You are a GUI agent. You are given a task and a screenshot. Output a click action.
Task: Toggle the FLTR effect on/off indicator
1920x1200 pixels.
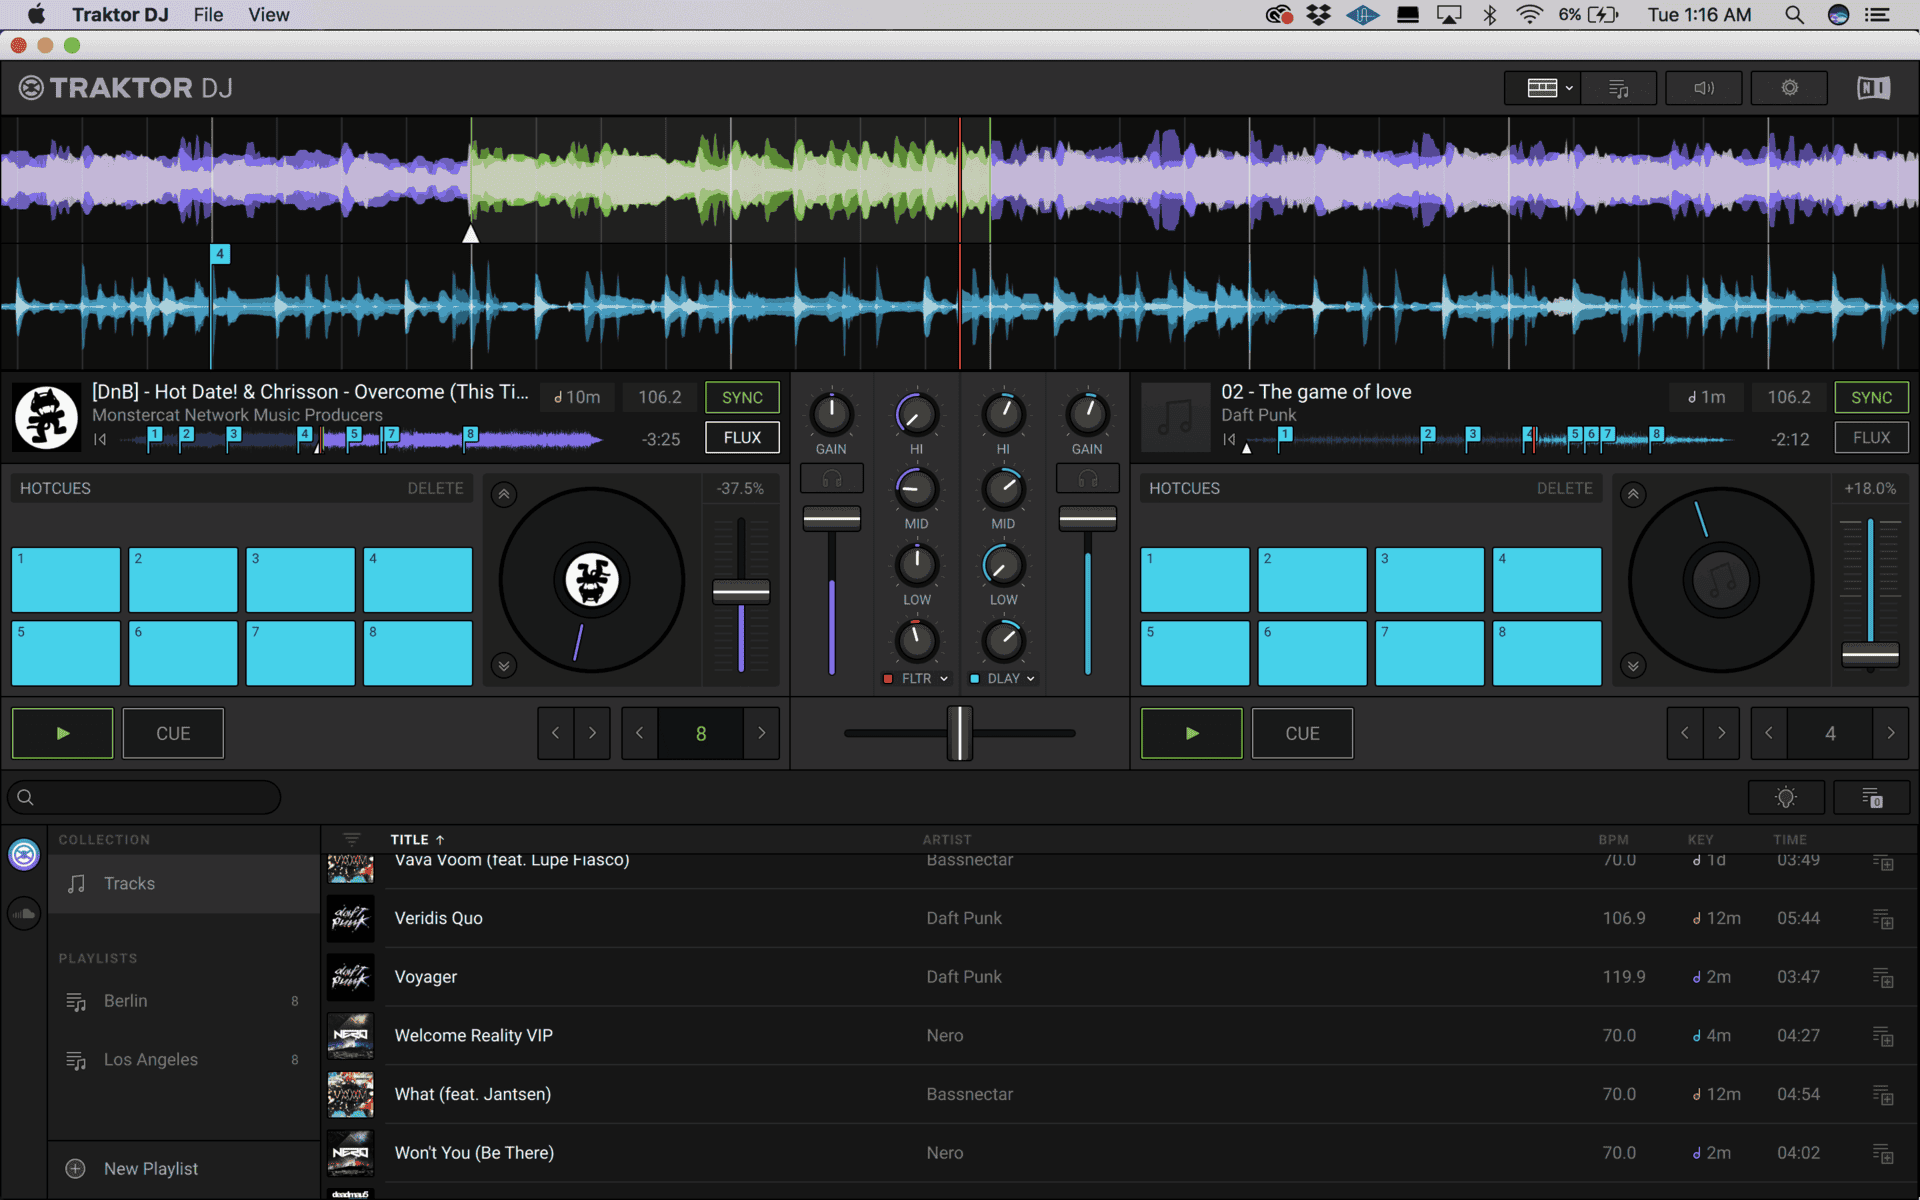click(888, 679)
